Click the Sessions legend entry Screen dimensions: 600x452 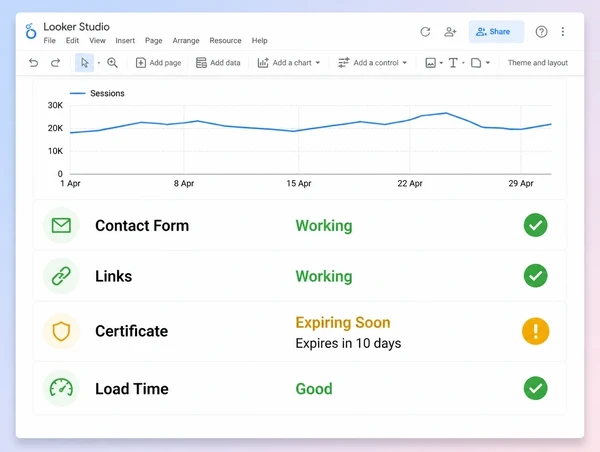coord(97,93)
